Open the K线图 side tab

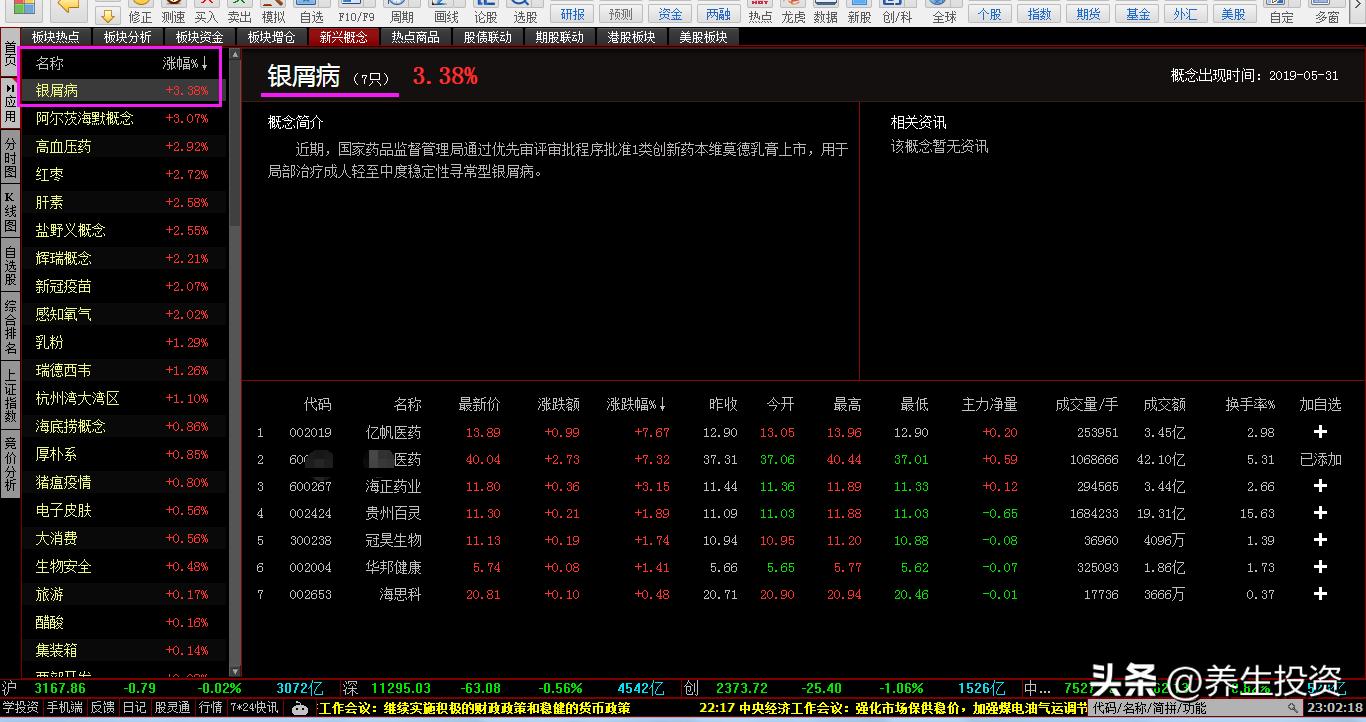10,211
